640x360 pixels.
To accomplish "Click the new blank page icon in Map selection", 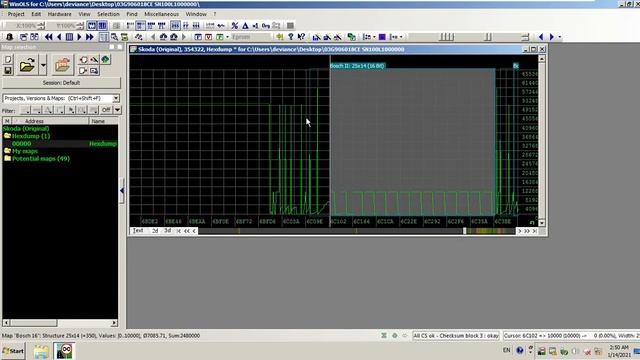I will point(8,60).
